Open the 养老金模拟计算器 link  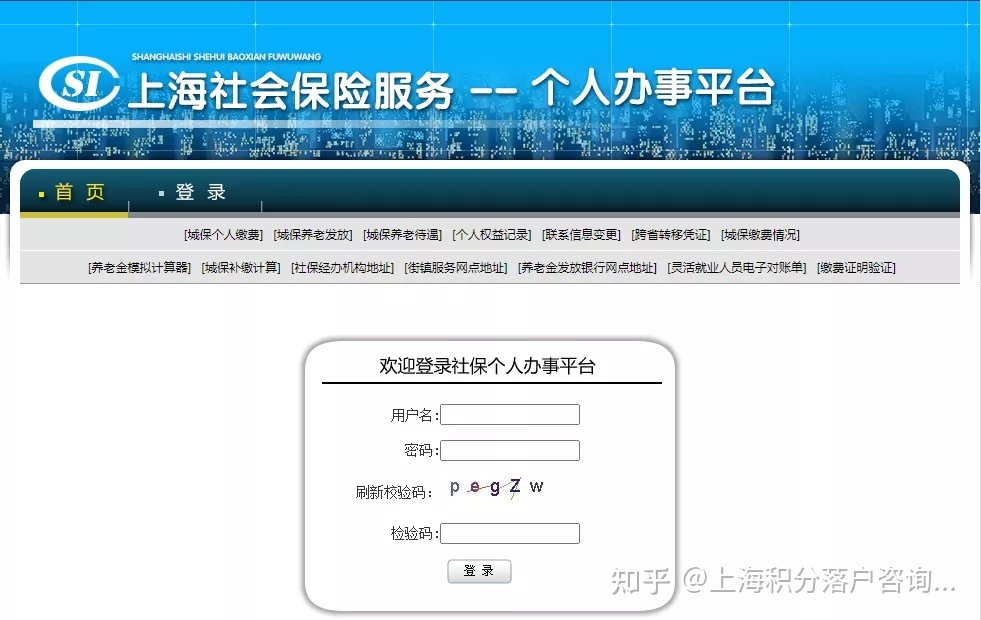[140, 268]
